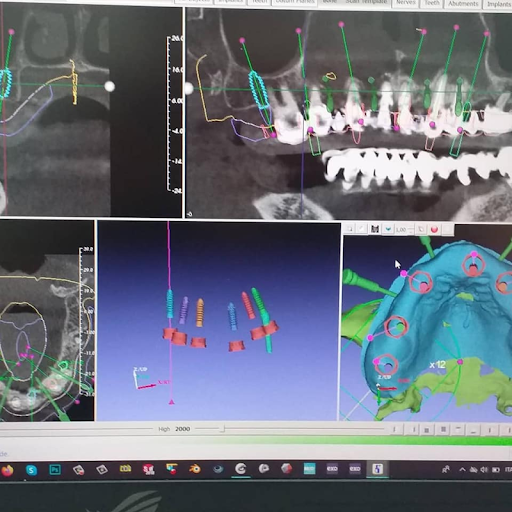
Task: Click the x12 label on the 3D model
Action: click(437, 365)
